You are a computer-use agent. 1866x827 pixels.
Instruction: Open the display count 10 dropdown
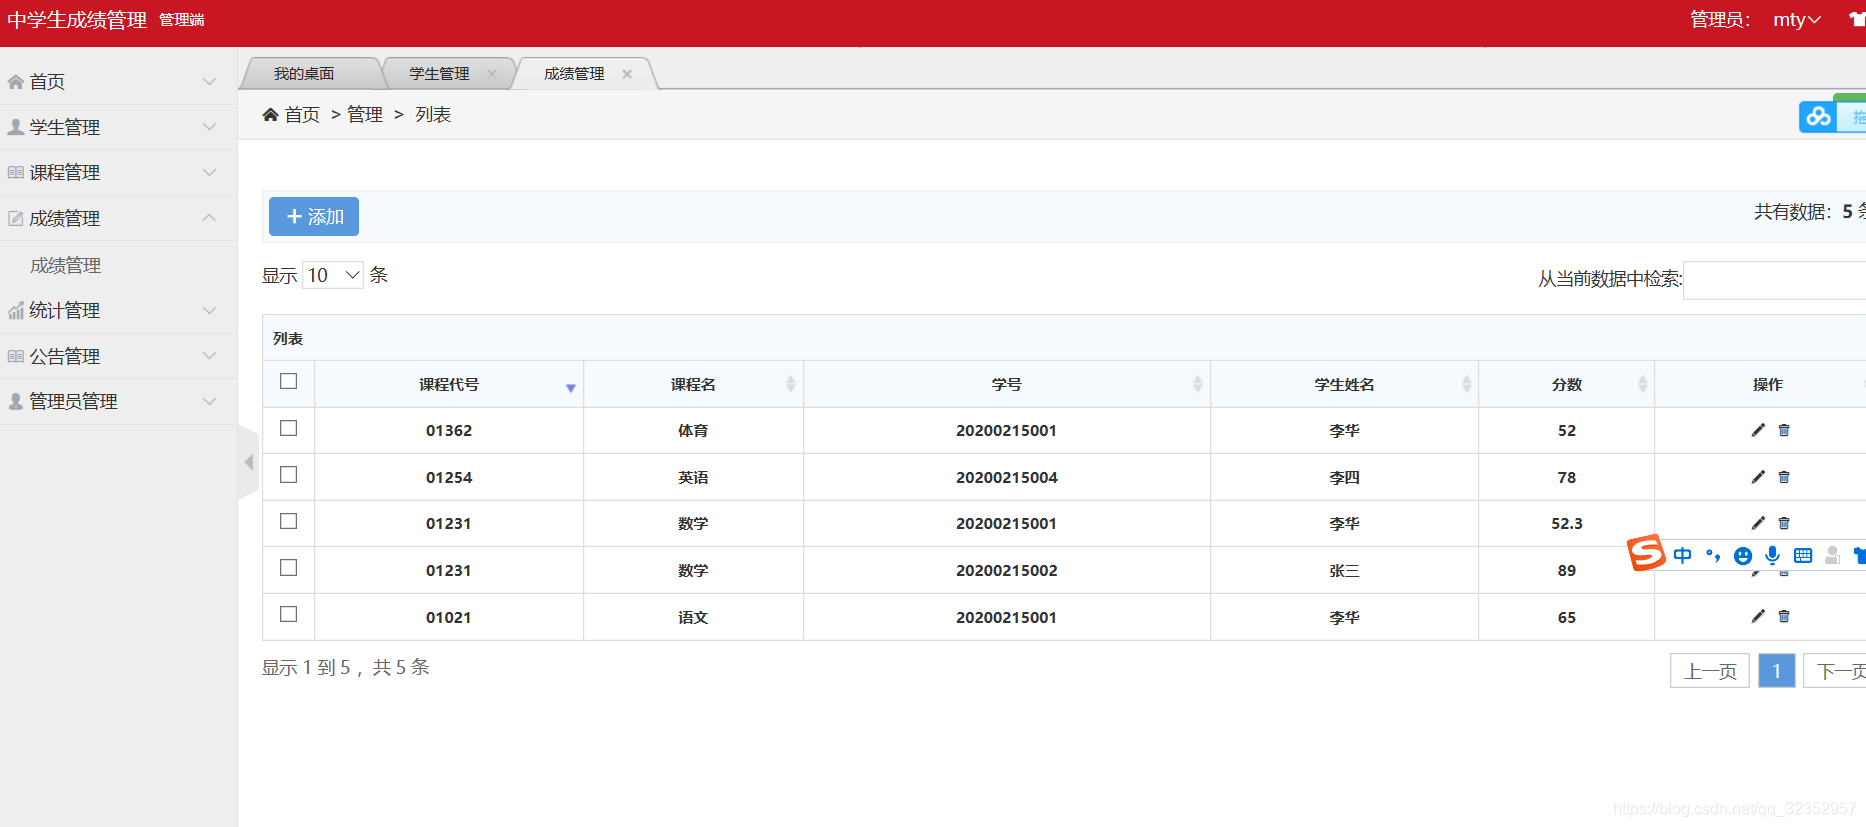click(x=333, y=275)
